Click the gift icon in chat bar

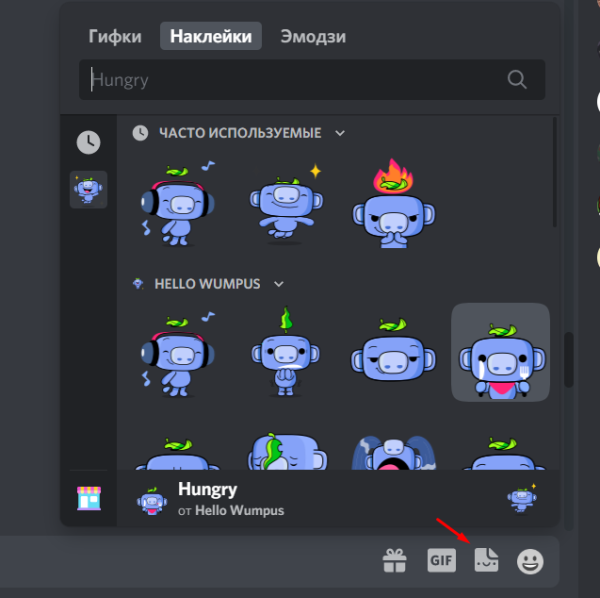[x=396, y=561]
